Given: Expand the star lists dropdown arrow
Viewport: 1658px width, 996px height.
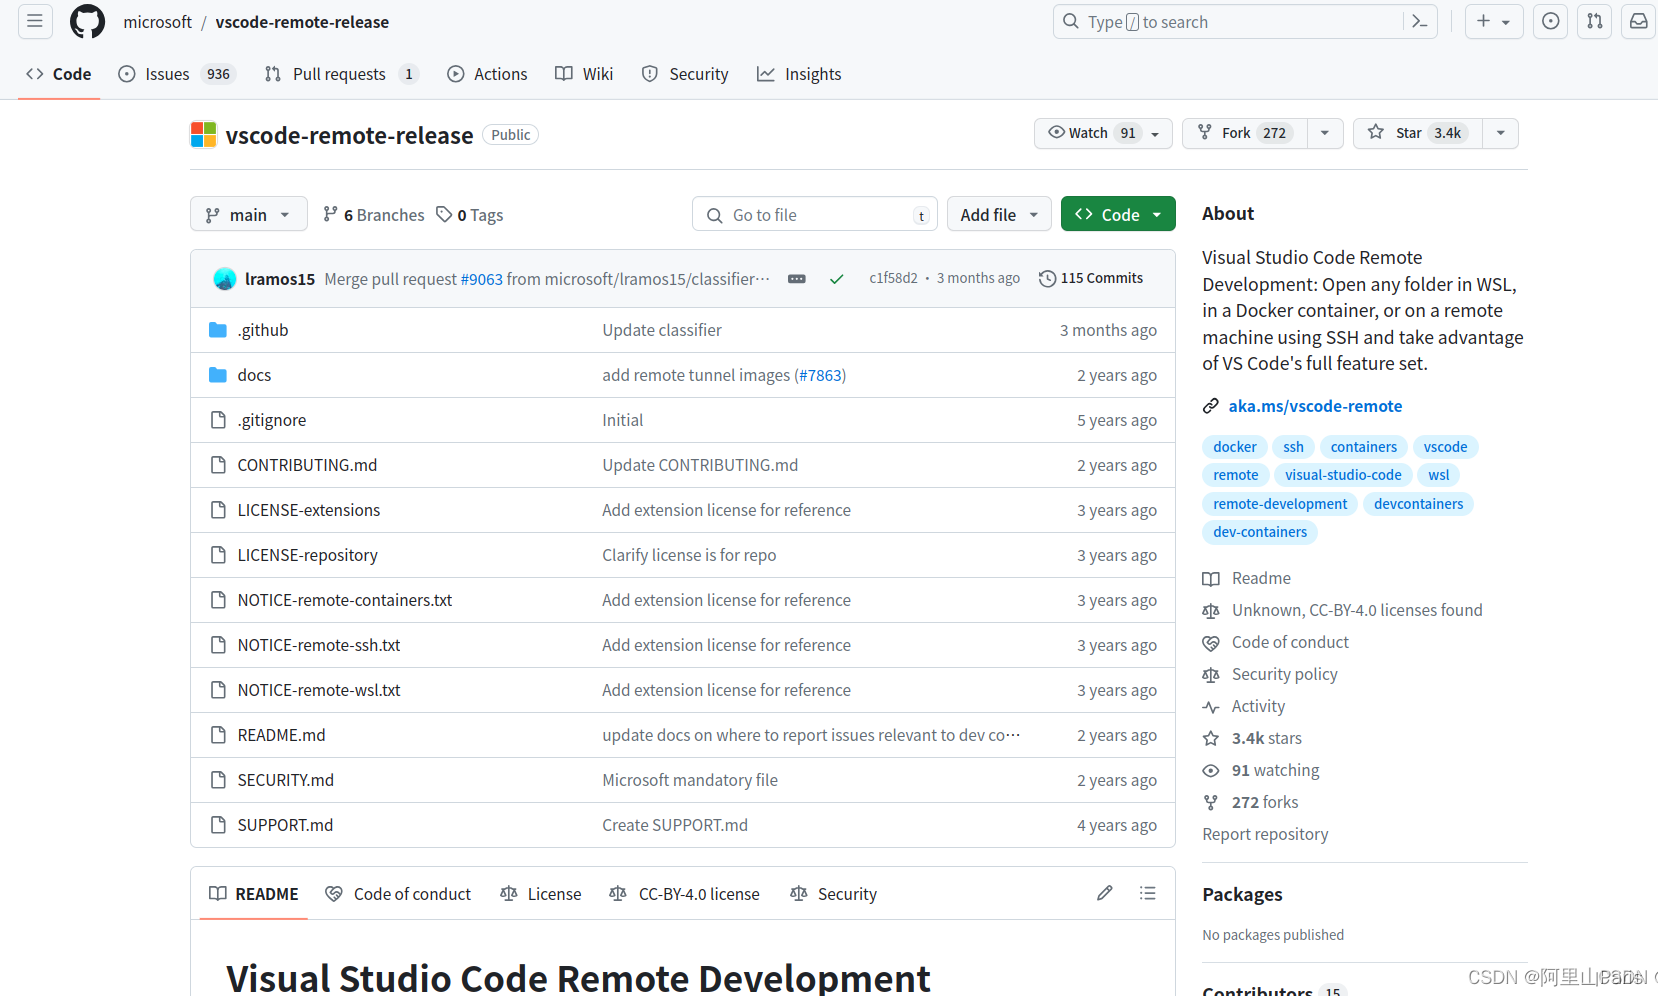Looking at the screenshot, I should point(1500,133).
